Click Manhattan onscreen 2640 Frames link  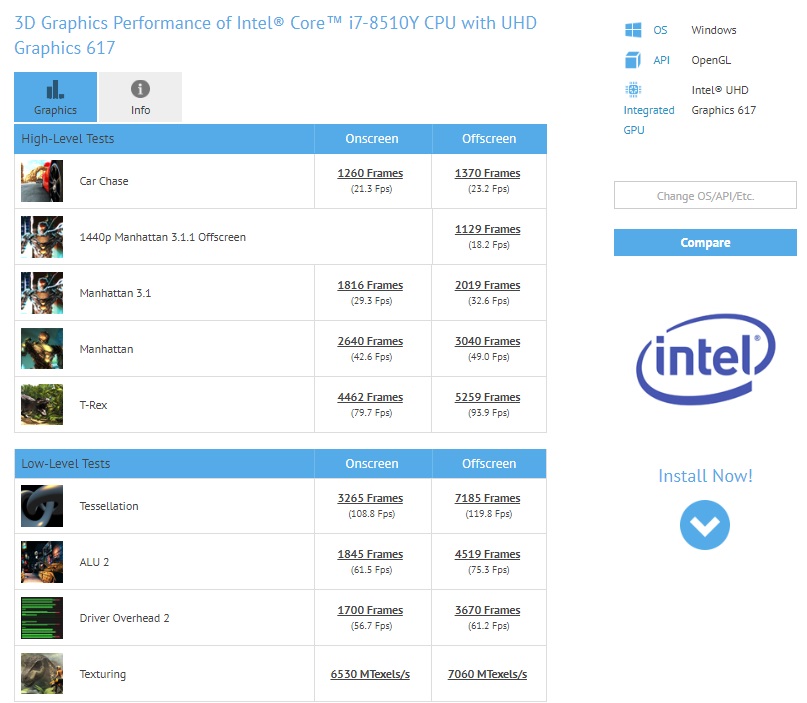click(370, 341)
